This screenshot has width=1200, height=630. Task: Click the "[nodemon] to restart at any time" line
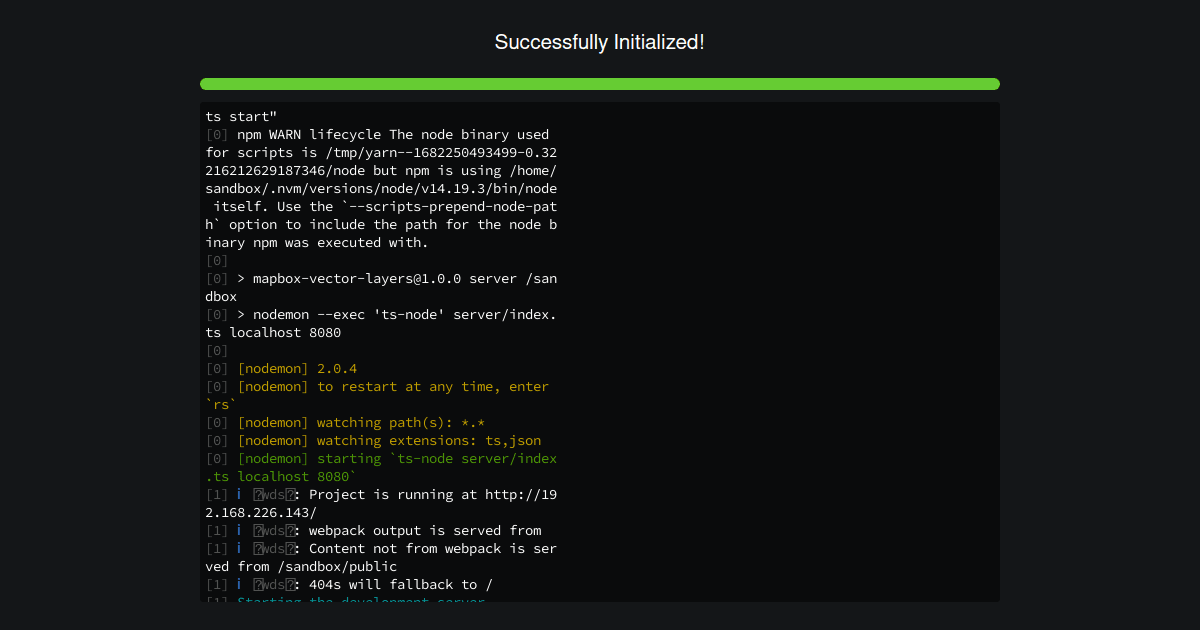(x=392, y=387)
